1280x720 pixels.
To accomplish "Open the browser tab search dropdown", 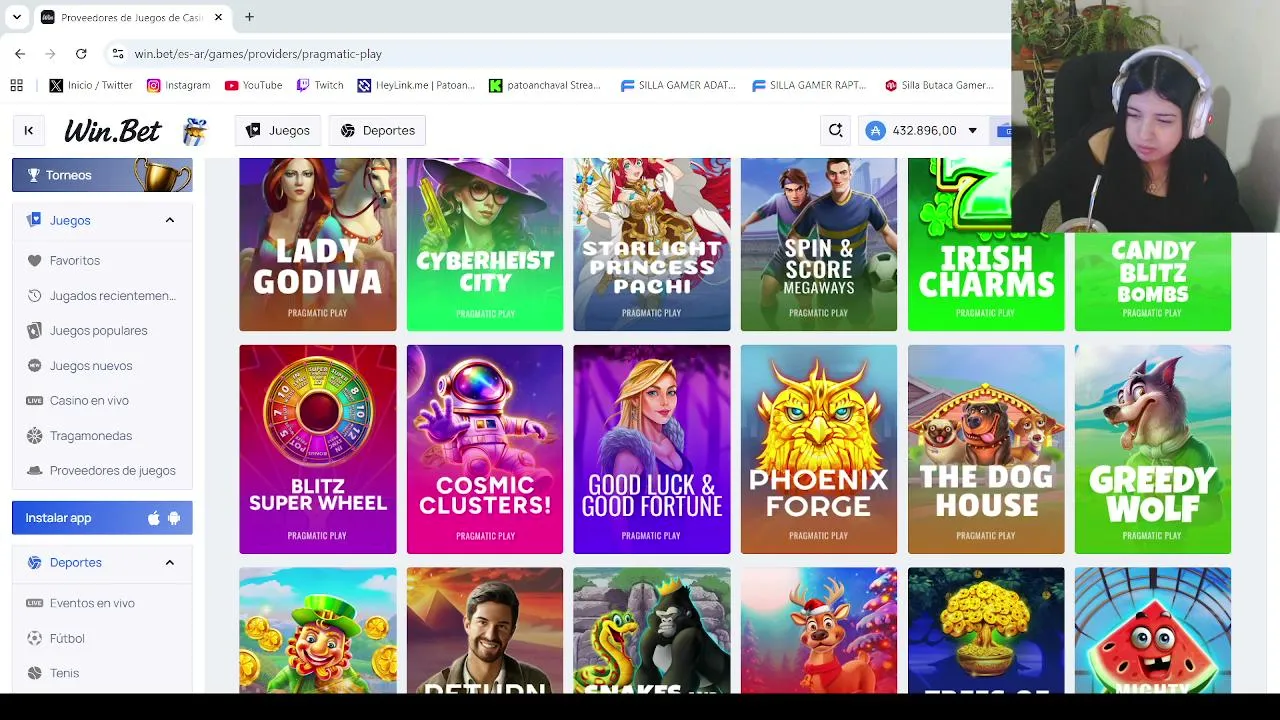I will tap(17, 17).
